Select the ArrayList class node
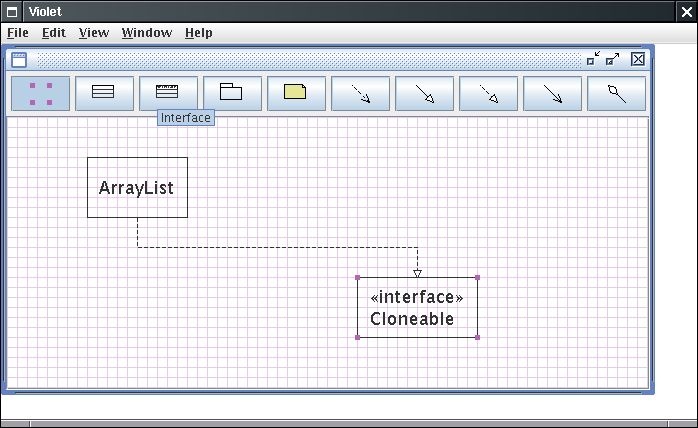 [137, 188]
